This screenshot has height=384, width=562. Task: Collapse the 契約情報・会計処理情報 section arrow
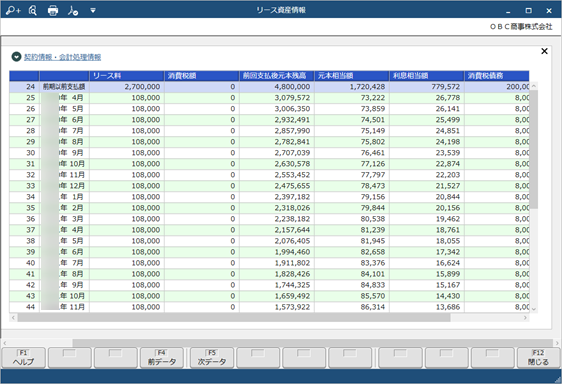coord(16,57)
